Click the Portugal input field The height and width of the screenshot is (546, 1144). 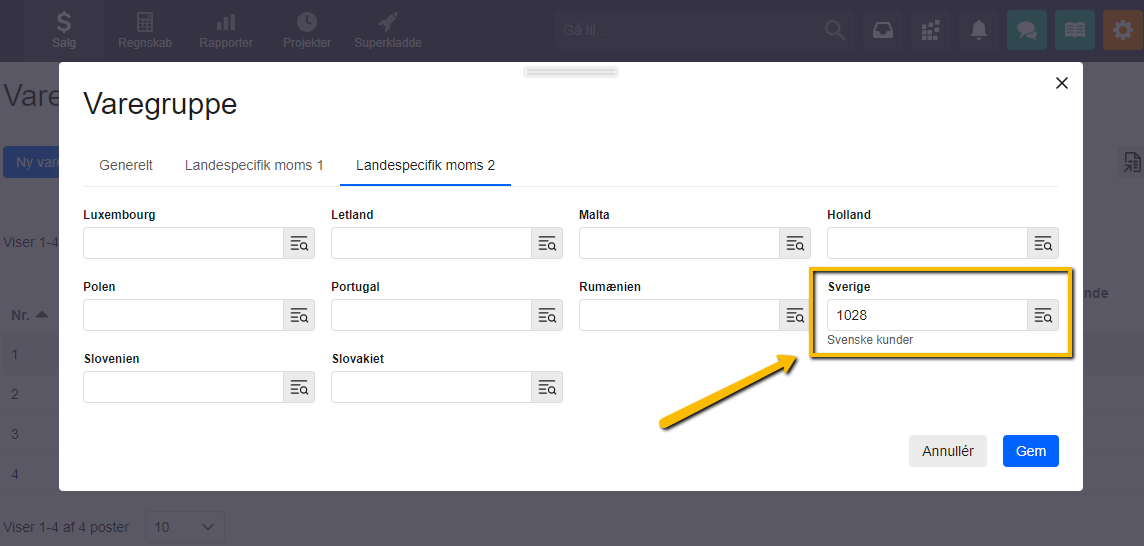click(x=431, y=315)
